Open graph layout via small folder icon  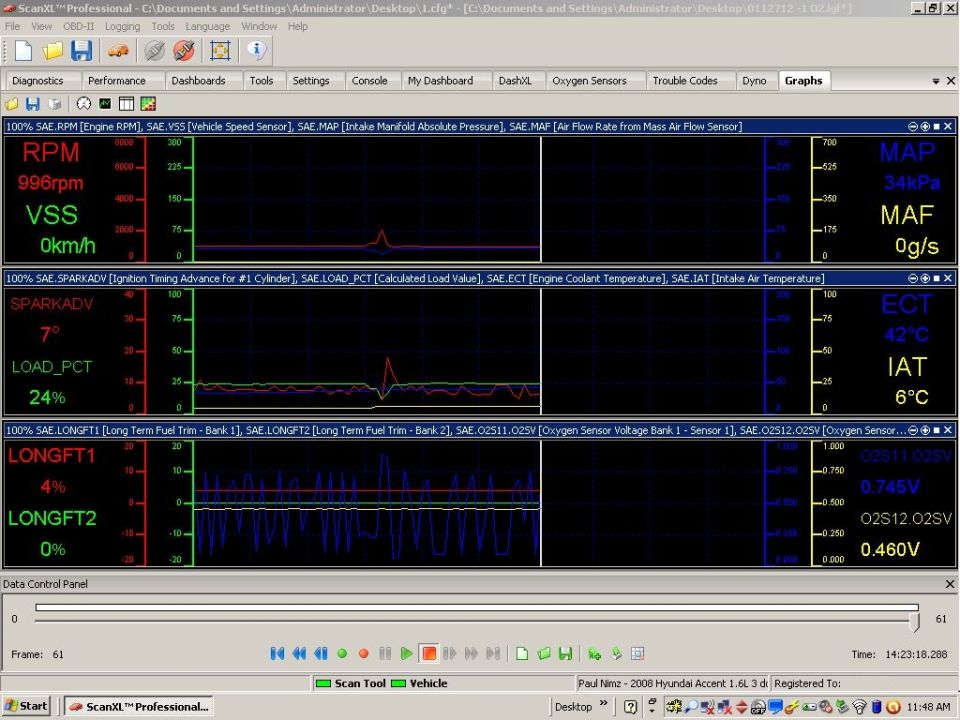tap(12, 104)
